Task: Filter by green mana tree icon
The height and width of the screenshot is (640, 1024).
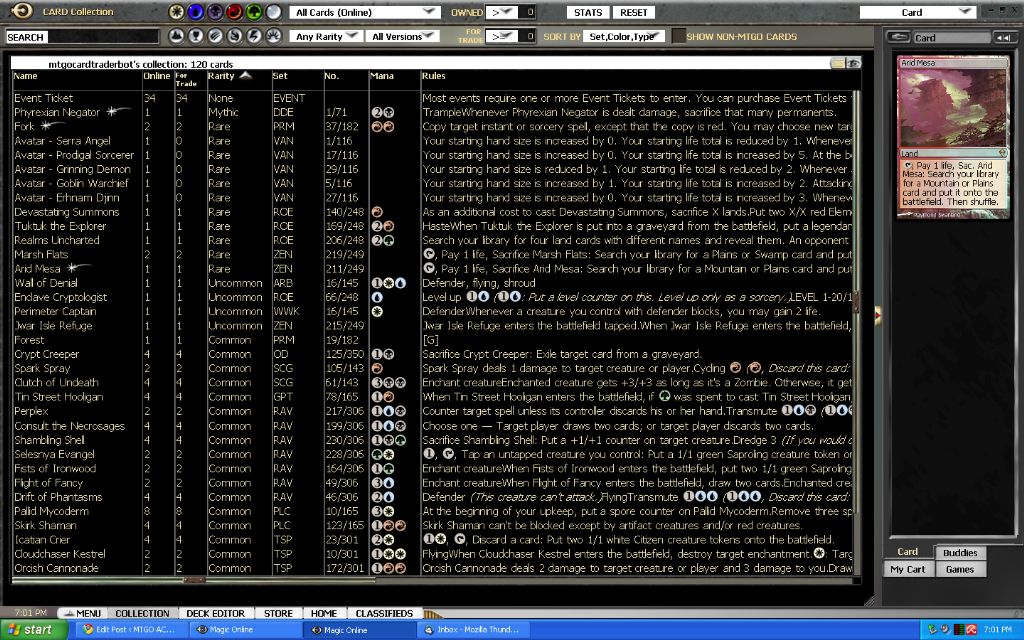Action: point(253,13)
